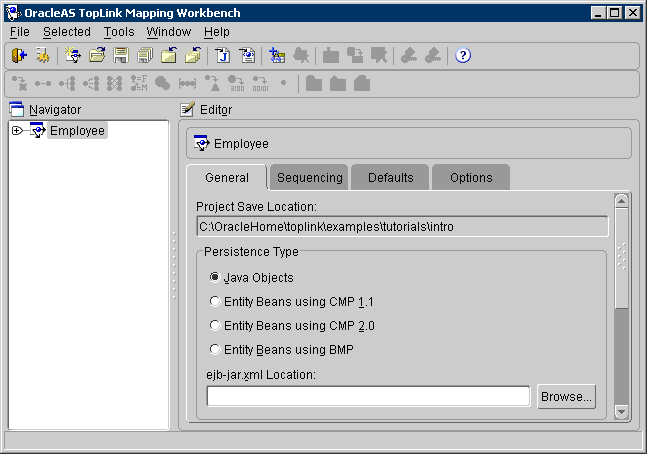Switch to the Sequencing tab

(x=309, y=177)
